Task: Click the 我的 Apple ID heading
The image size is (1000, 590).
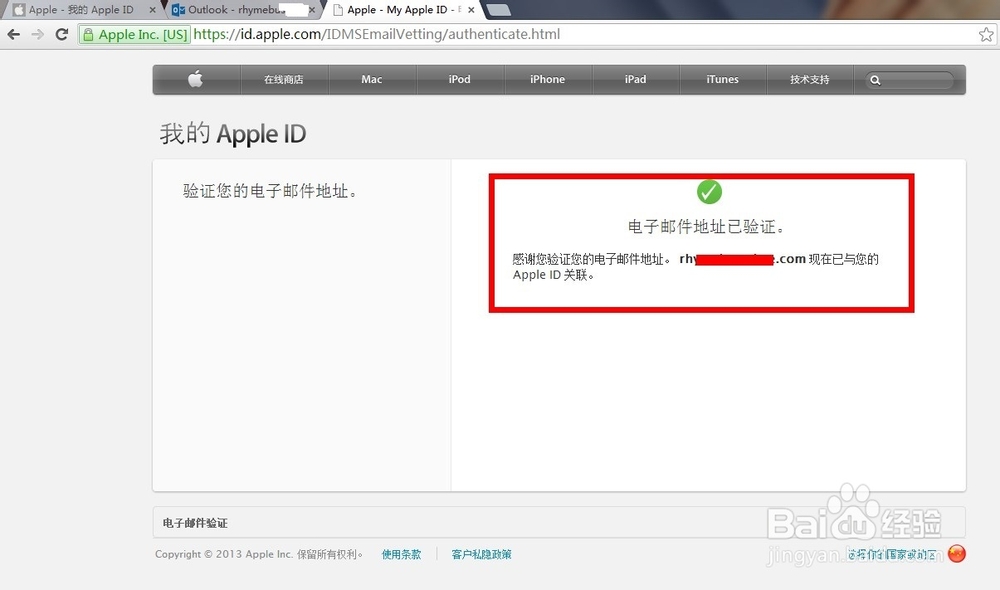Action: click(233, 134)
